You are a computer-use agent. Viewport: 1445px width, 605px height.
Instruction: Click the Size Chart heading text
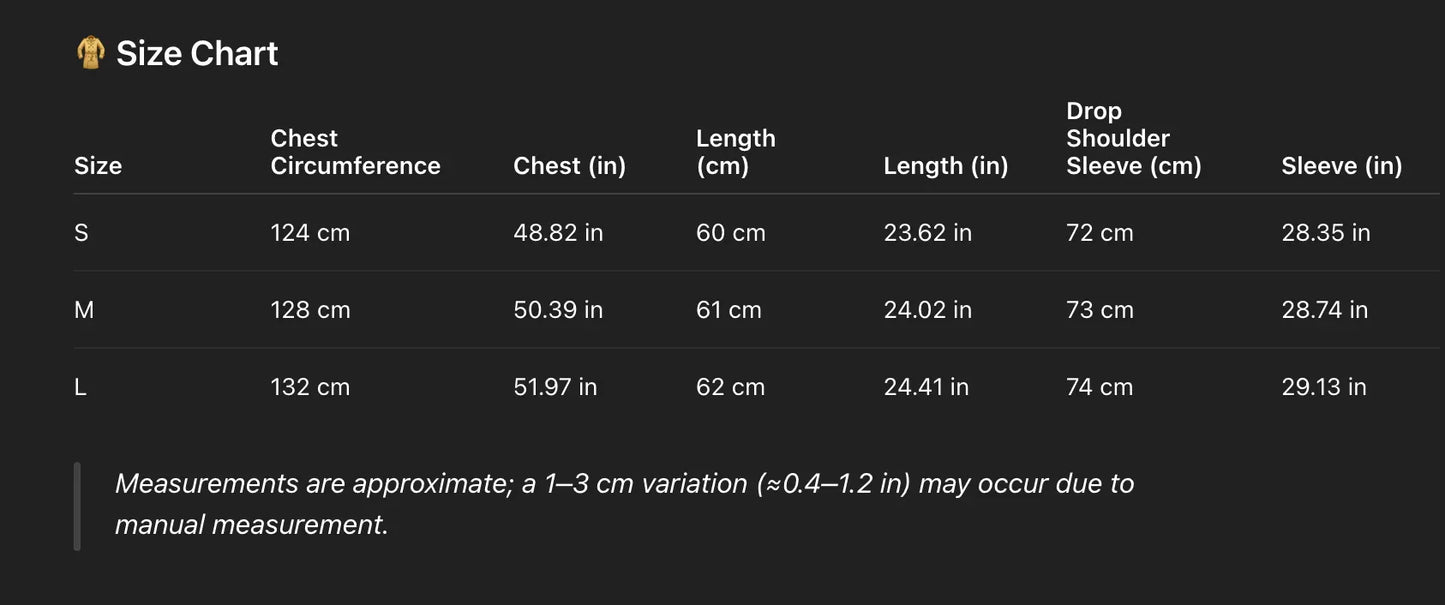click(x=197, y=53)
